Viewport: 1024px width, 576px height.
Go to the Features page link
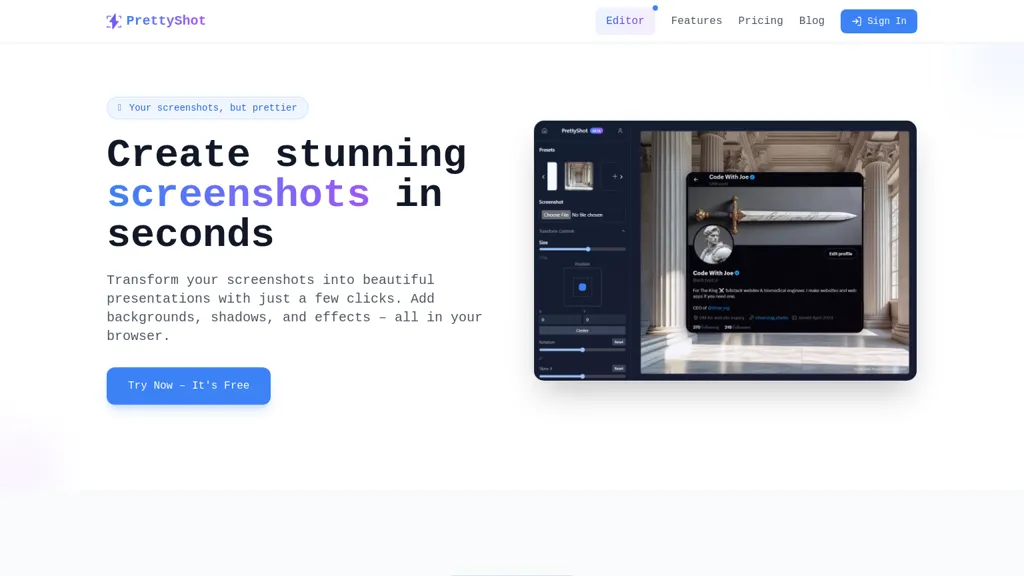(696, 21)
